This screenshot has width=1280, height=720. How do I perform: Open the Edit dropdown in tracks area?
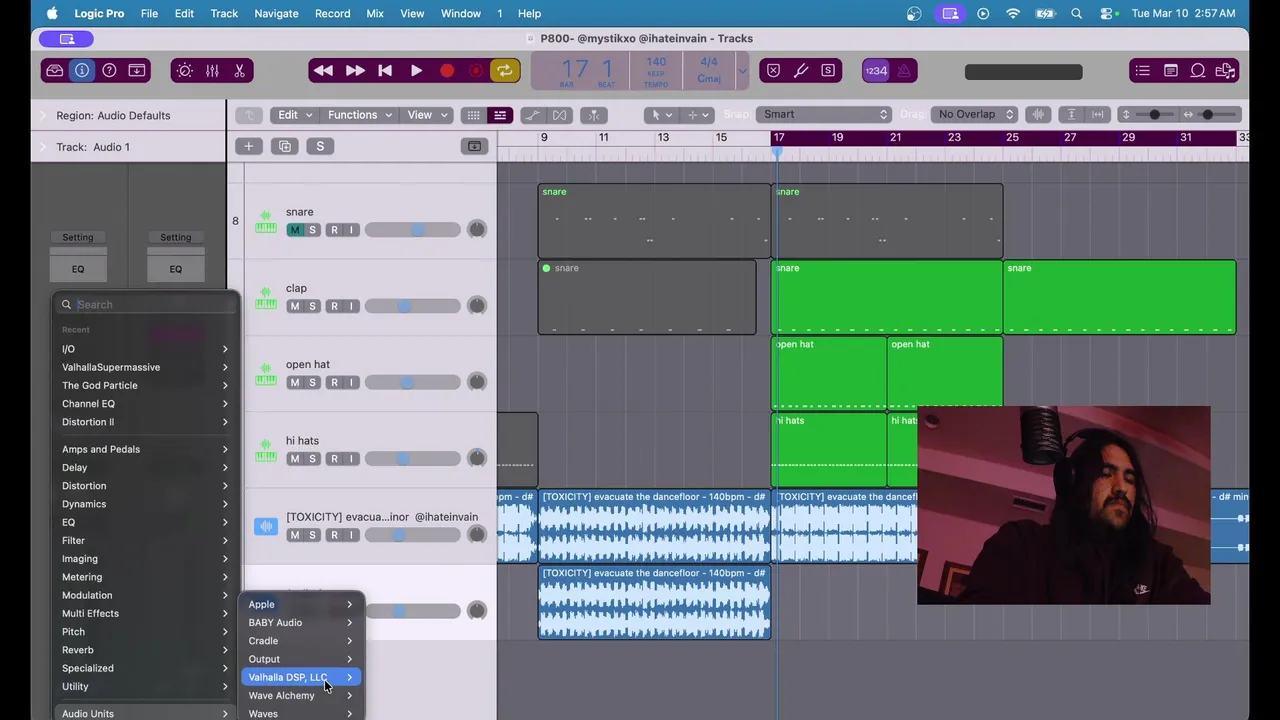(295, 115)
